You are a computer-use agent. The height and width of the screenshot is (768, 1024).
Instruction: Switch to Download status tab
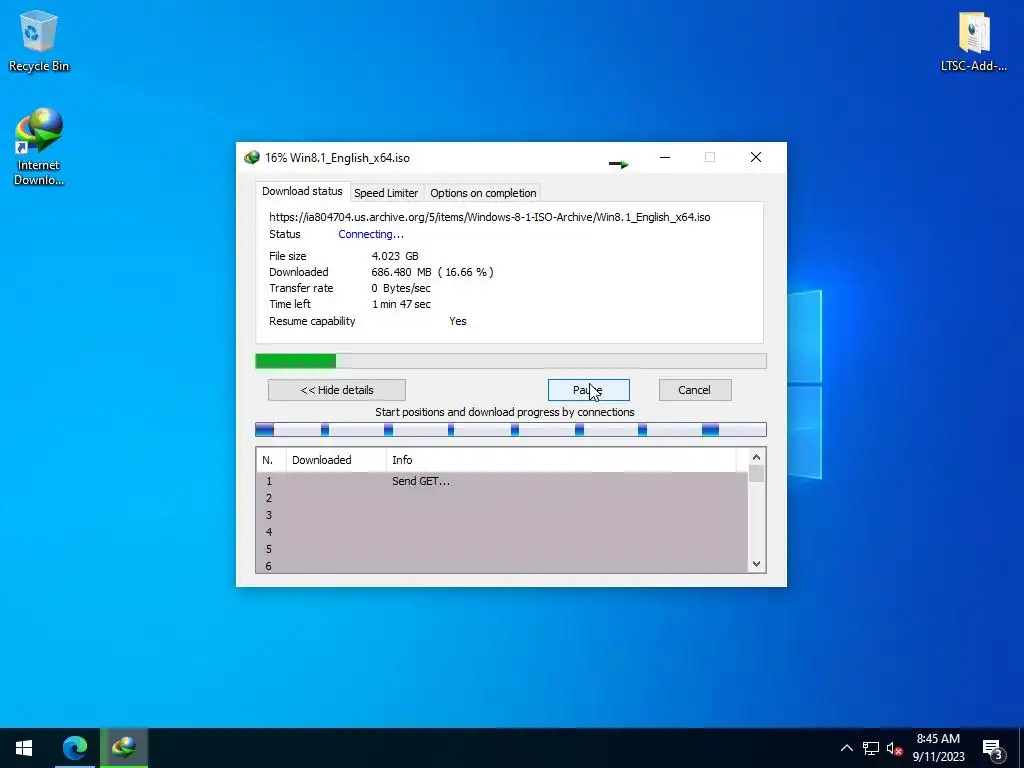(302, 191)
